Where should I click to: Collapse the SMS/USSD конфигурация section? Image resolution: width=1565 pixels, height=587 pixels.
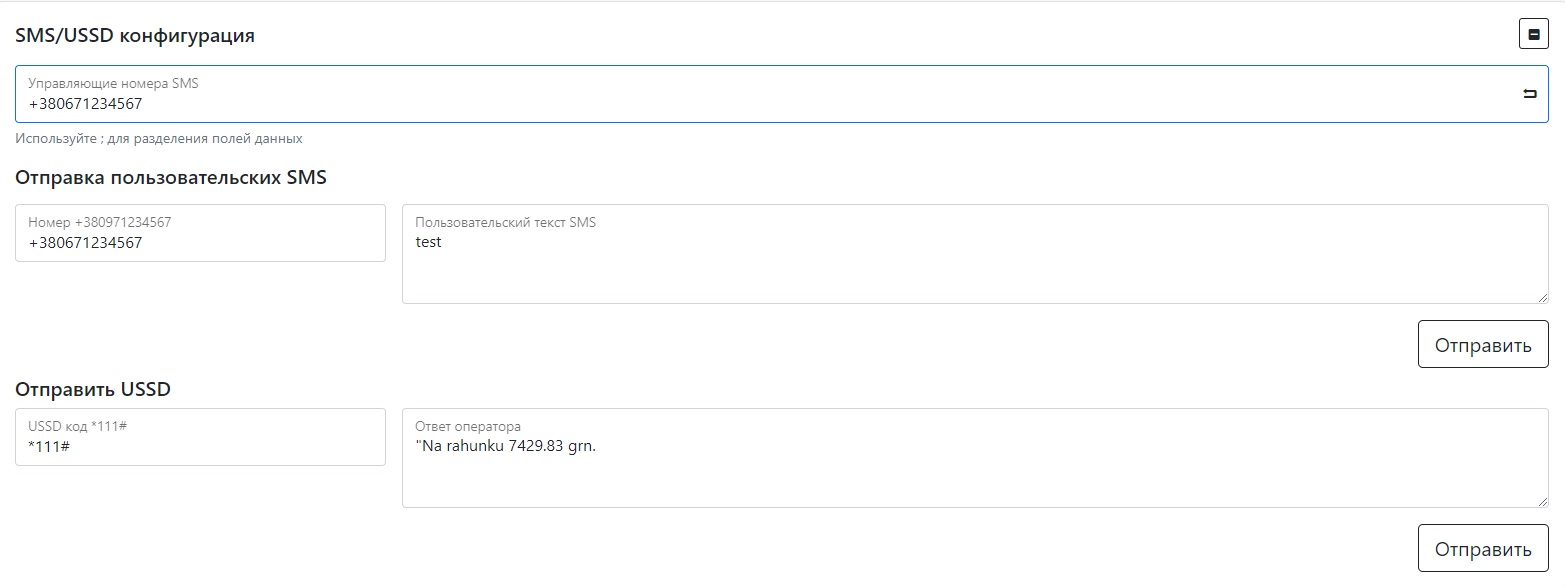click(1533, 34)
